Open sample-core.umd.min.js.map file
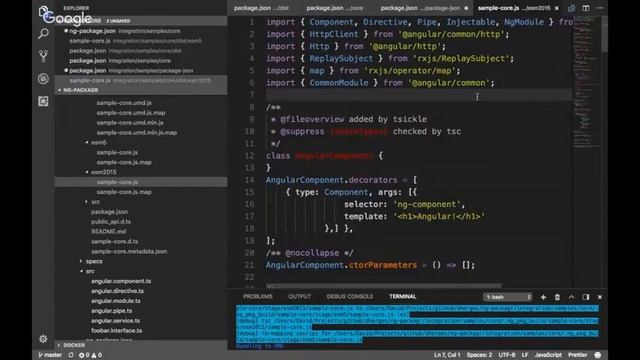The height and width of the screenshot is (360, 640). click(137, 133)
